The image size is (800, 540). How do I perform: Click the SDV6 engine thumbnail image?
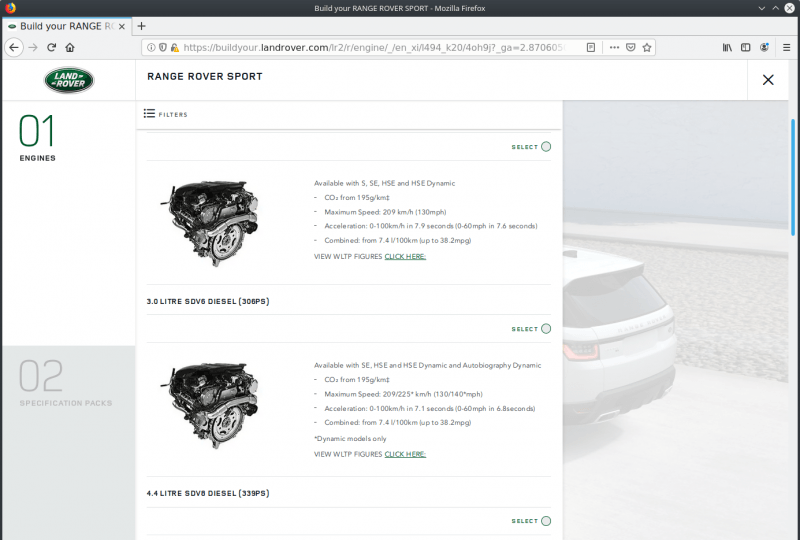(x=210, y=405)
